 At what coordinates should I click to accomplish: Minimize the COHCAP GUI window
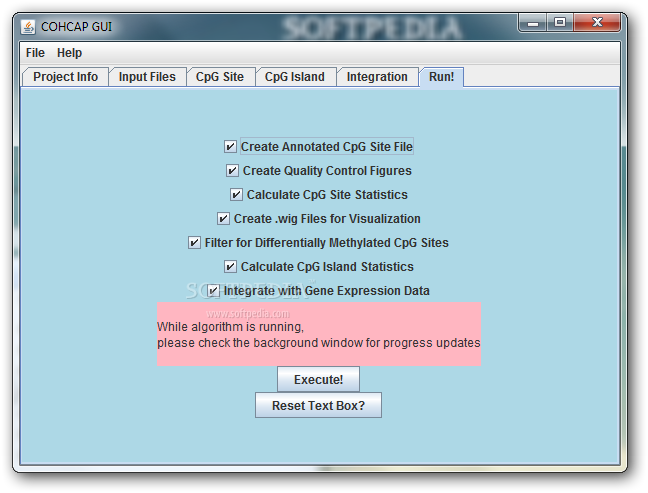click(533, 23)
